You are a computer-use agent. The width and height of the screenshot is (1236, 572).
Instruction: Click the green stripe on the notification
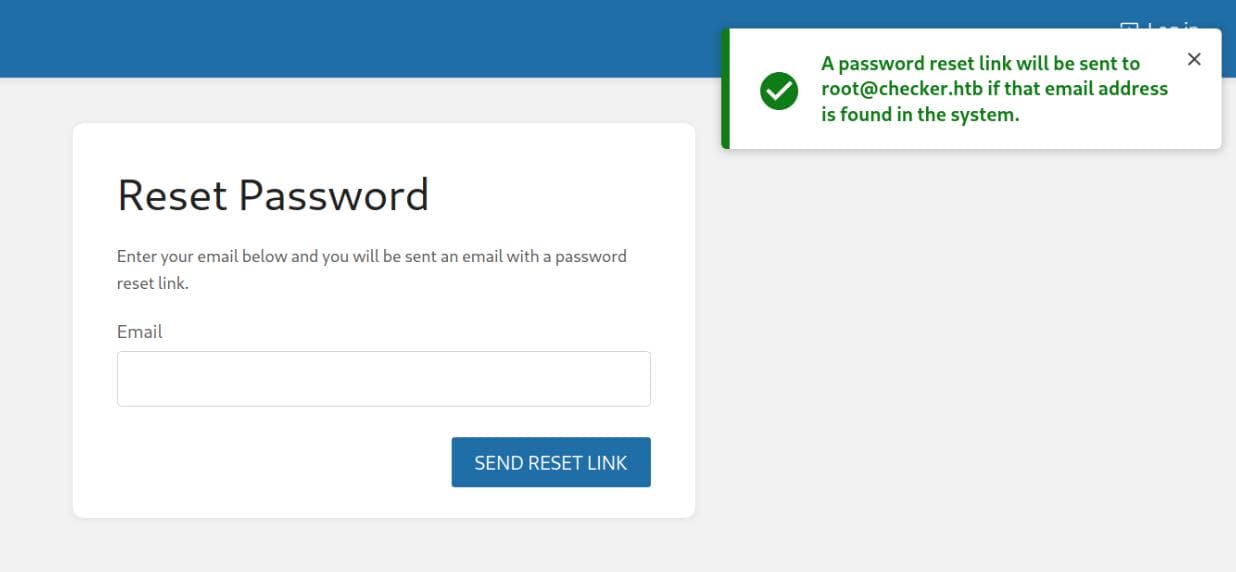click(725, 89)
